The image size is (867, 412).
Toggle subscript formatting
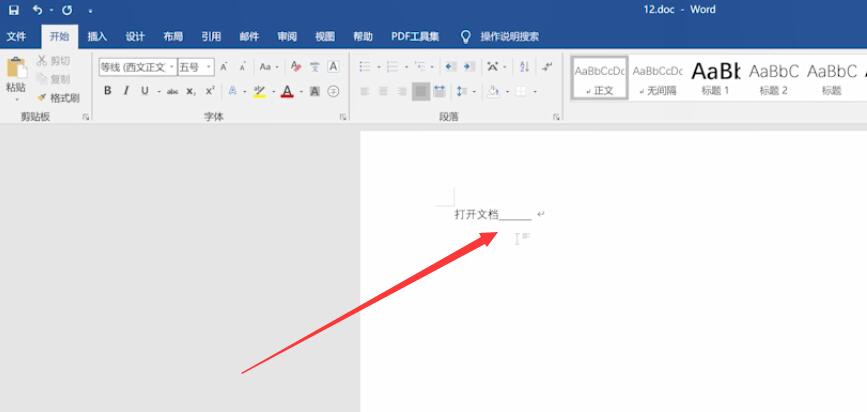pyautogui.click(x=191, y=91)
